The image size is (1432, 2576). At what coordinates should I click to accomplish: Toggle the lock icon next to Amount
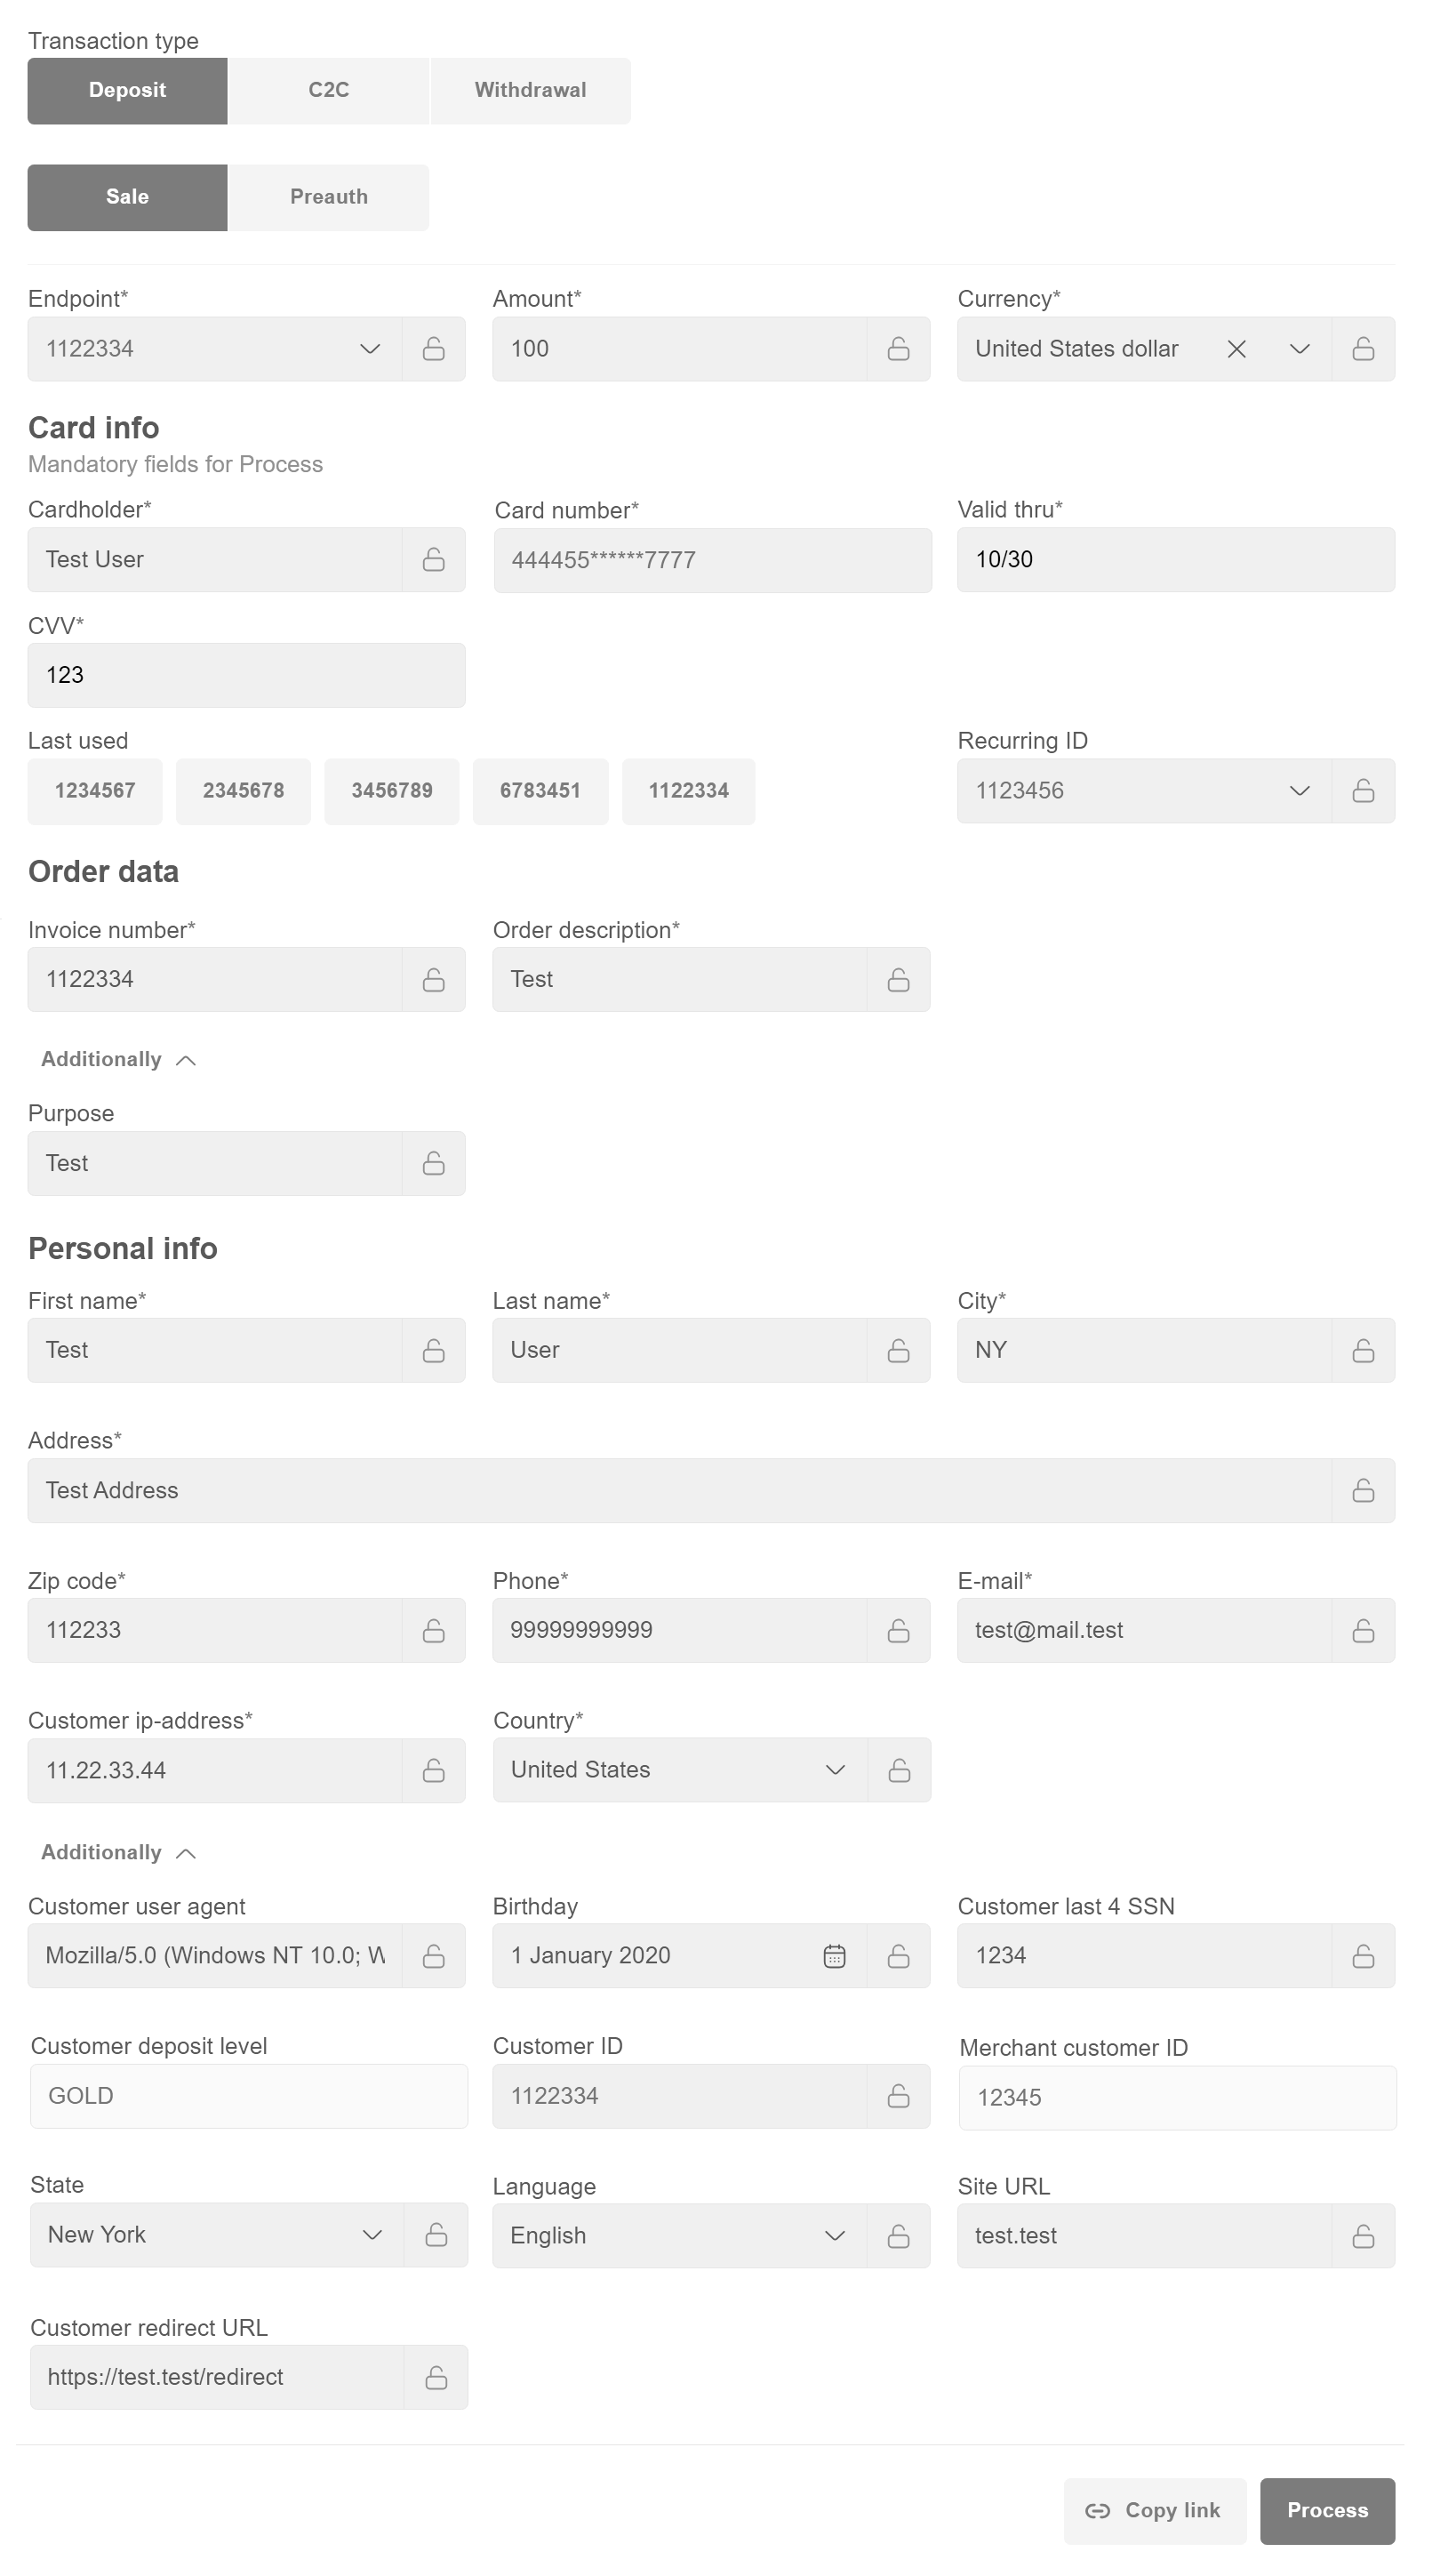[898, 349]
